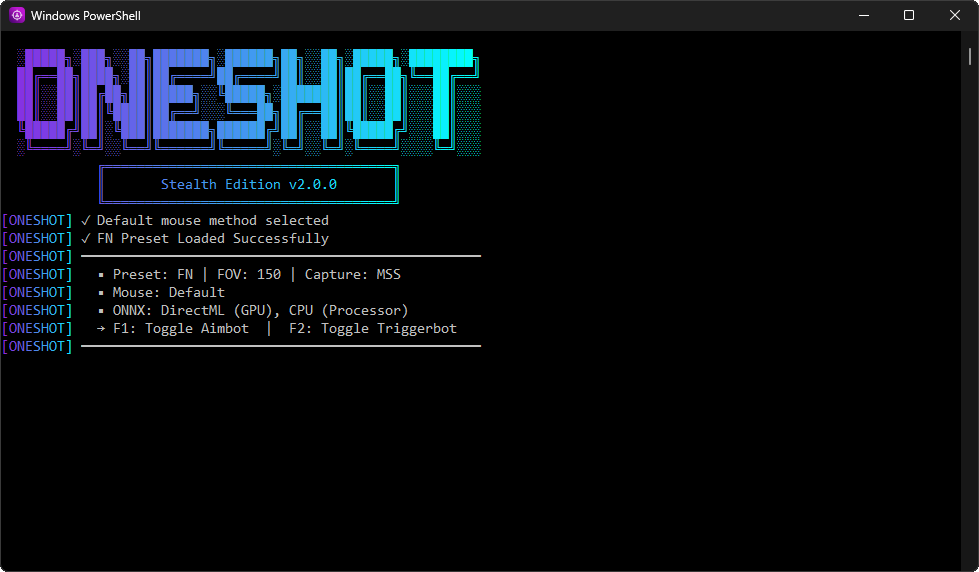Click the Preset: FN text
979x572 pixels.
tap(153, 274)
